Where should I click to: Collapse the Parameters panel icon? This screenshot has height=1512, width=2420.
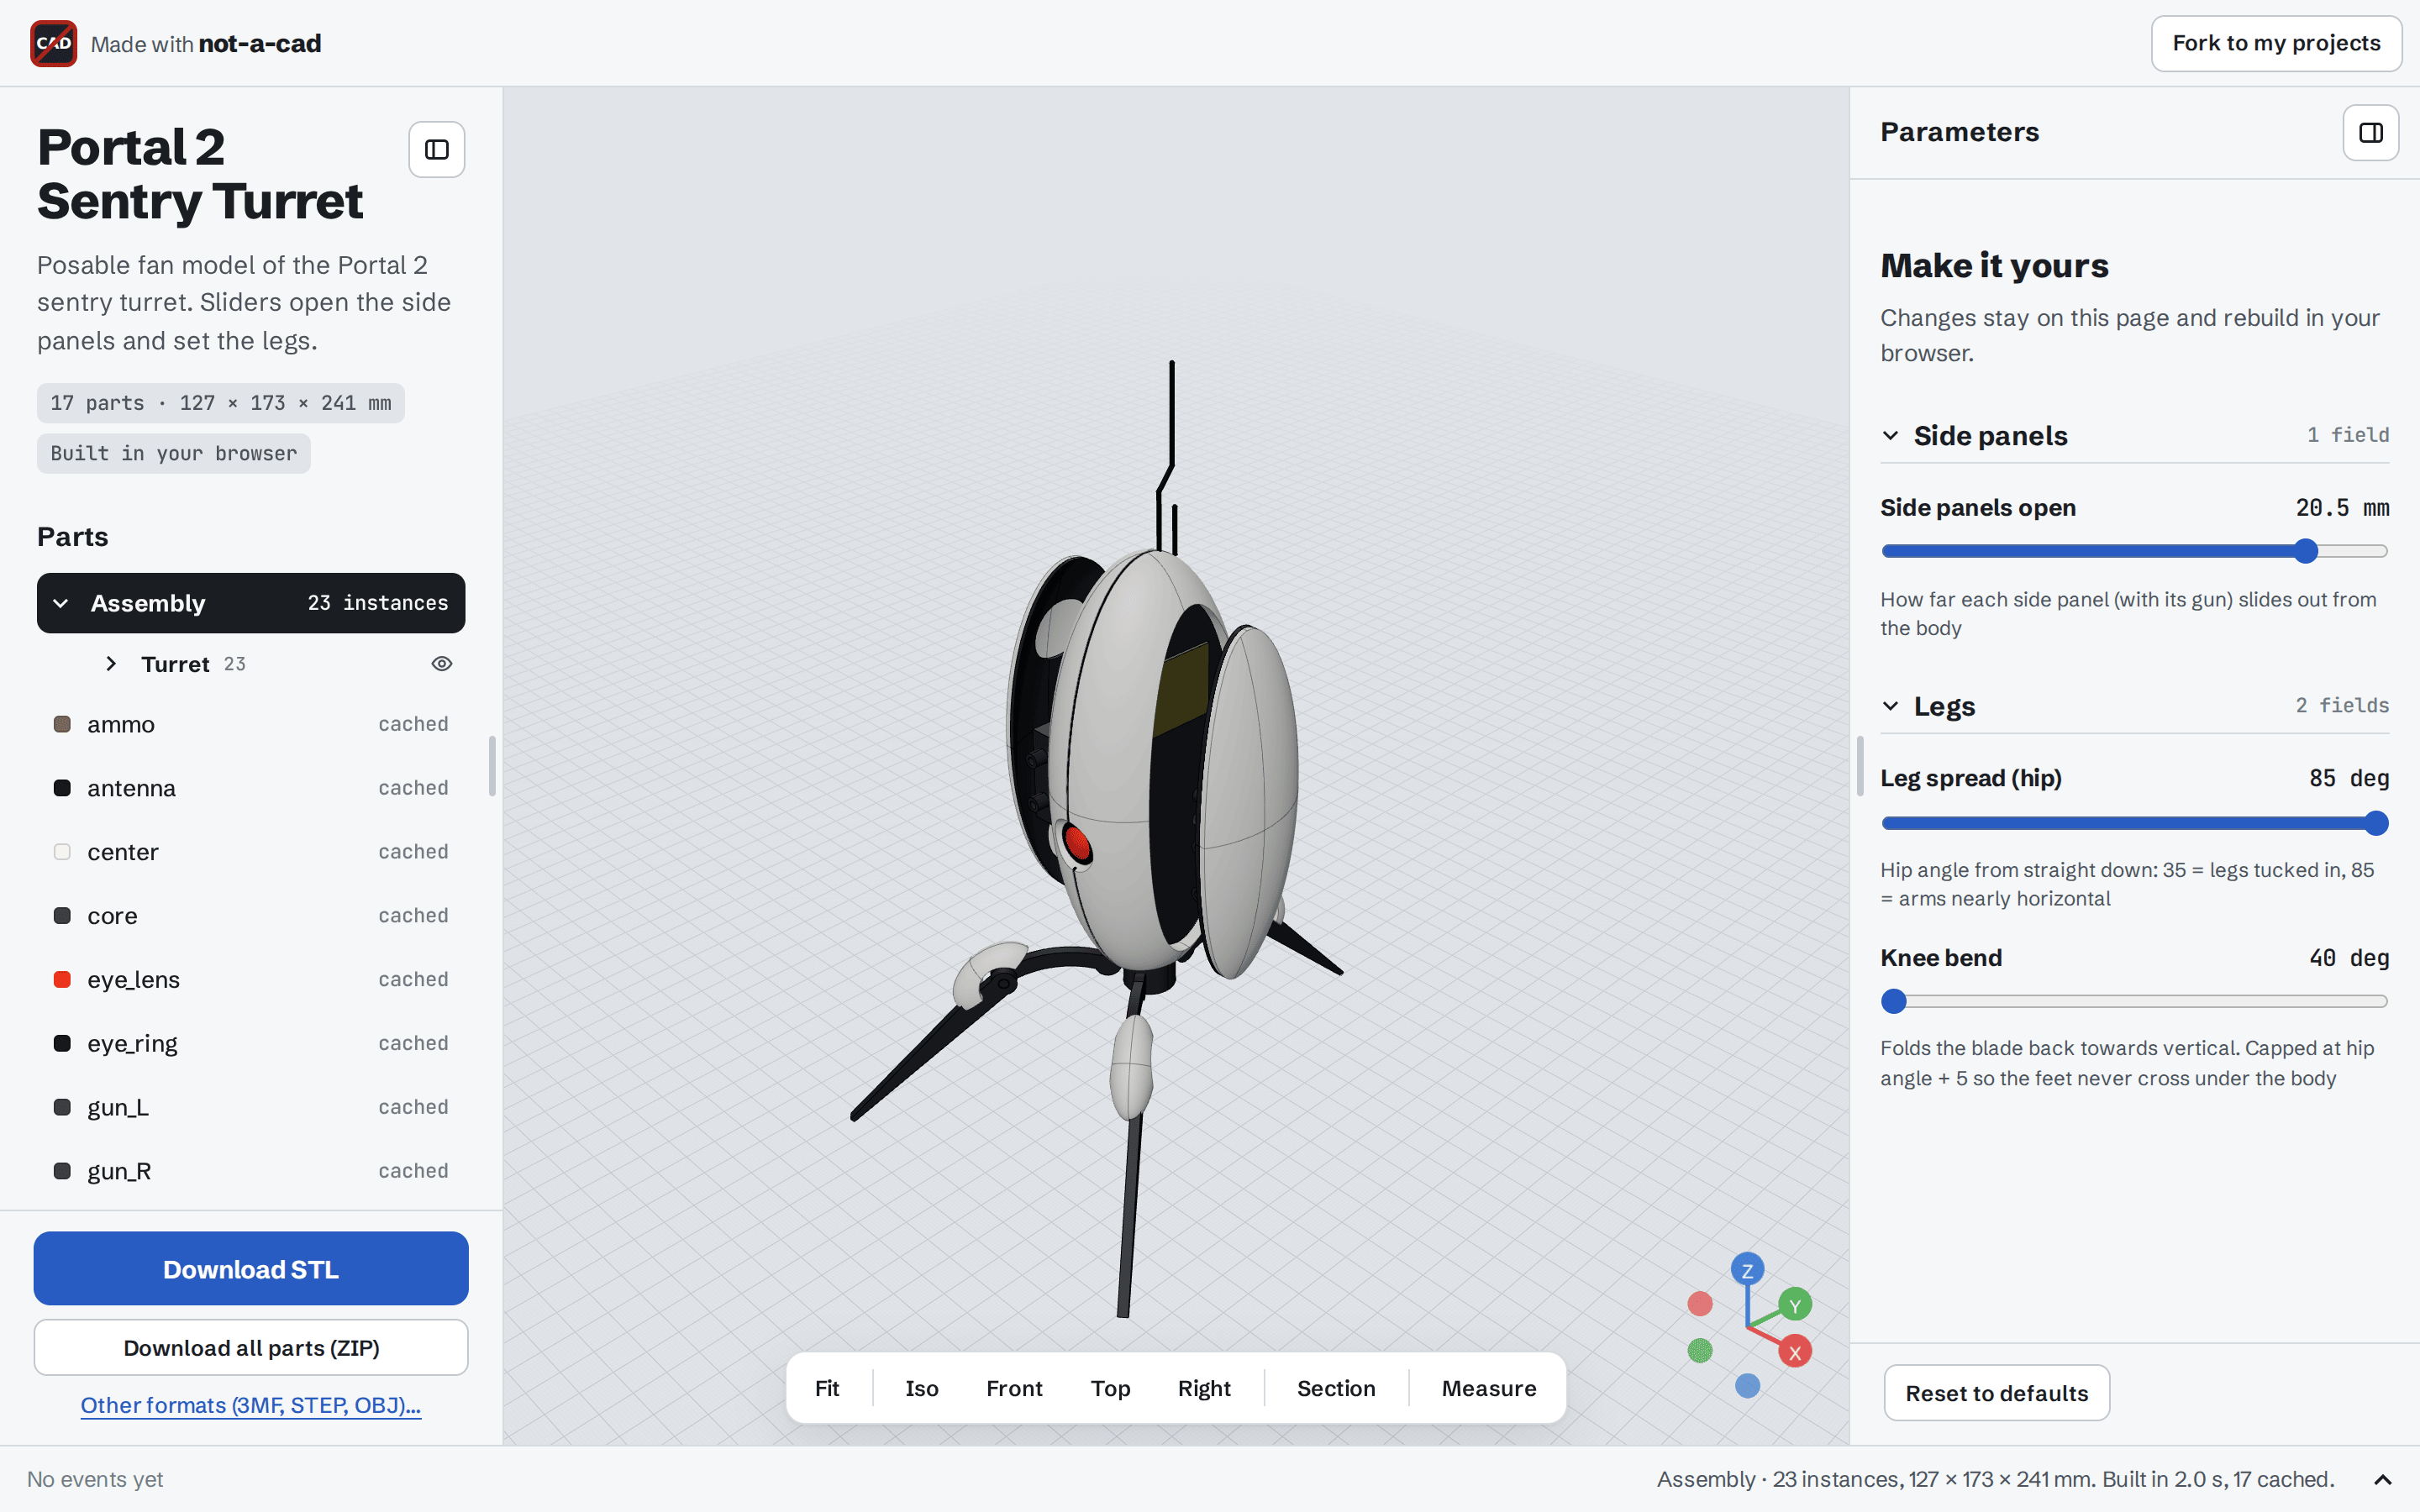2371,133
